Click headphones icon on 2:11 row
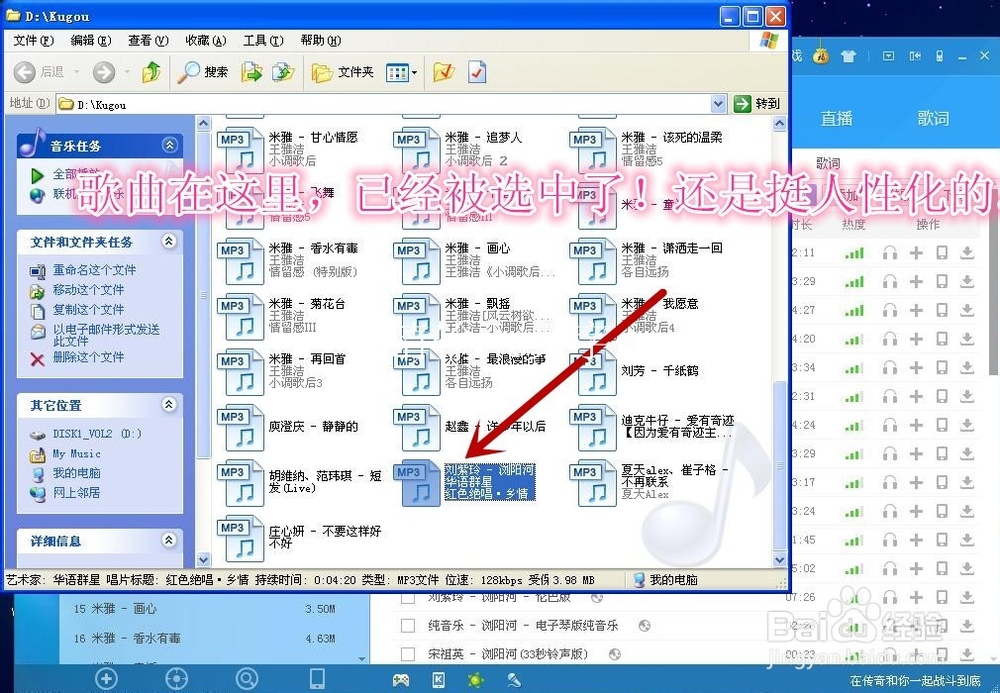1000x693 pixels. 890,253
